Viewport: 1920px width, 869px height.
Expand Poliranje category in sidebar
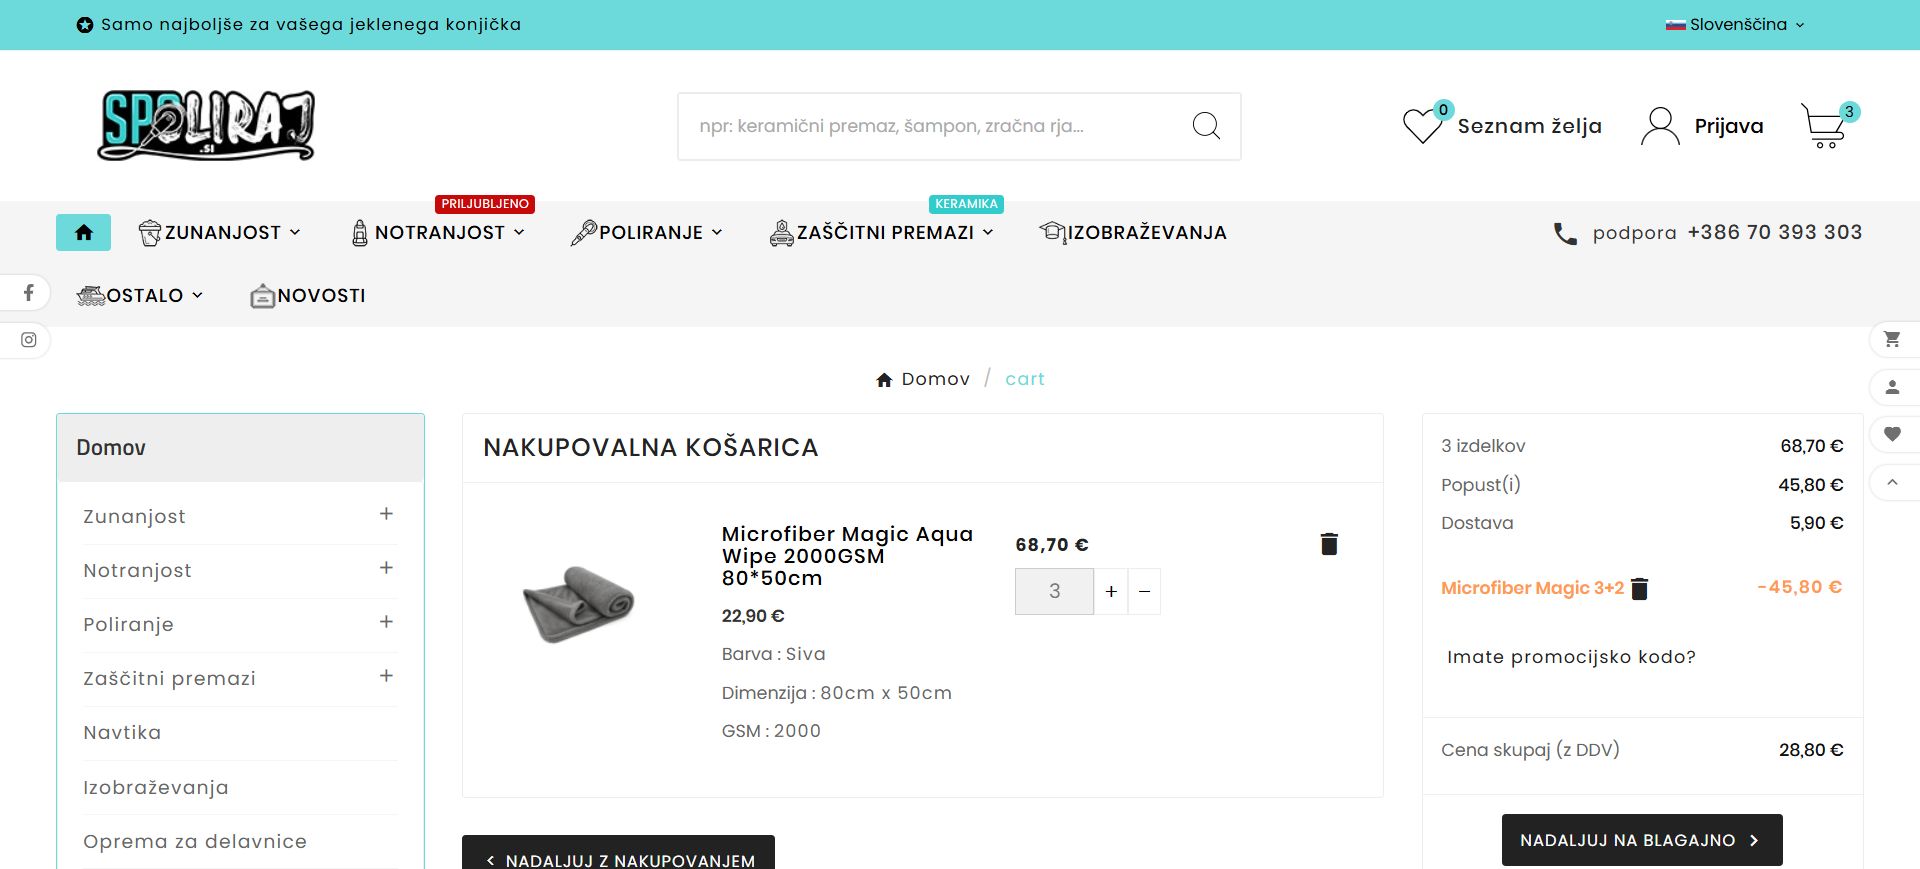point(386,622)
